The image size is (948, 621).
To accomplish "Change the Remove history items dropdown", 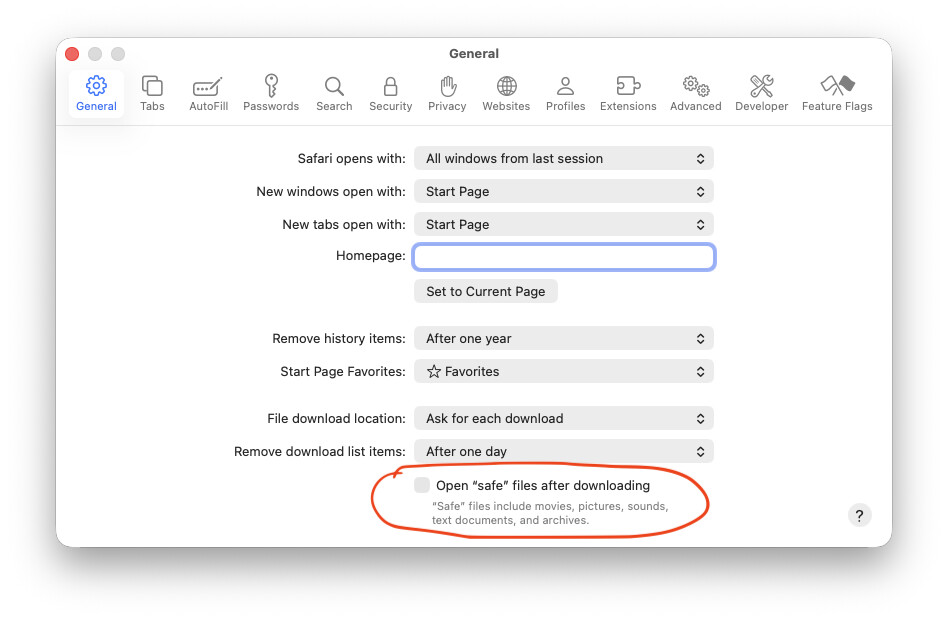I will [x=563, y=338].
